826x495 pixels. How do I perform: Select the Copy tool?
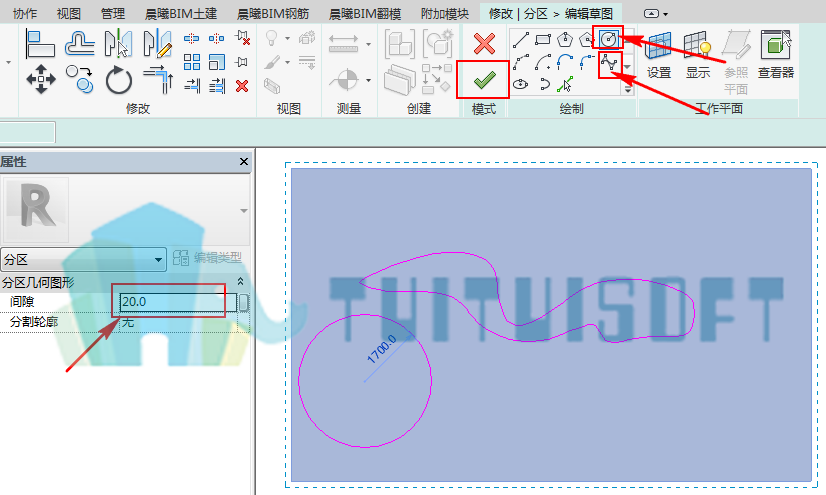point(80,80)
